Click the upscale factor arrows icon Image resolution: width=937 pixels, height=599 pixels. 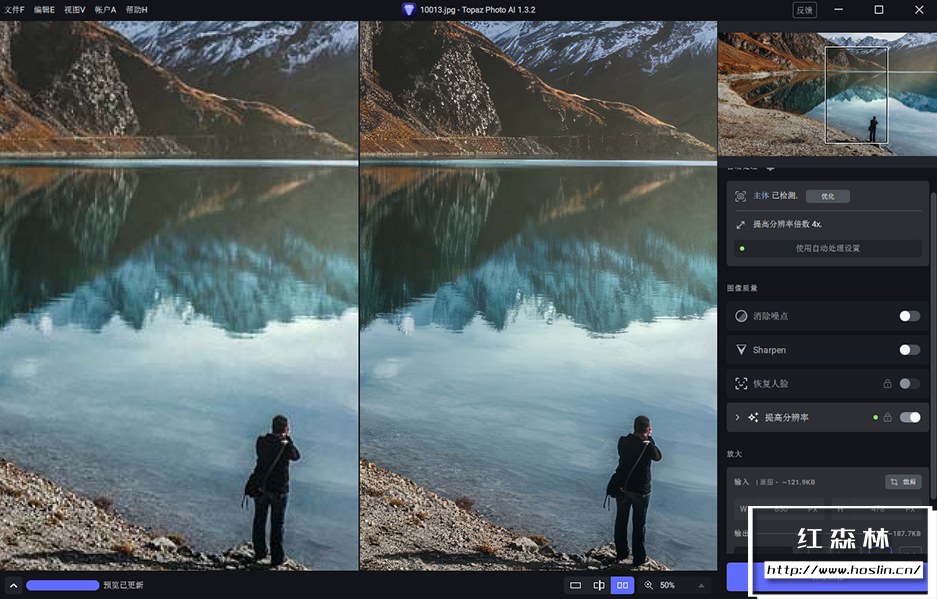[x=740, y=225]
